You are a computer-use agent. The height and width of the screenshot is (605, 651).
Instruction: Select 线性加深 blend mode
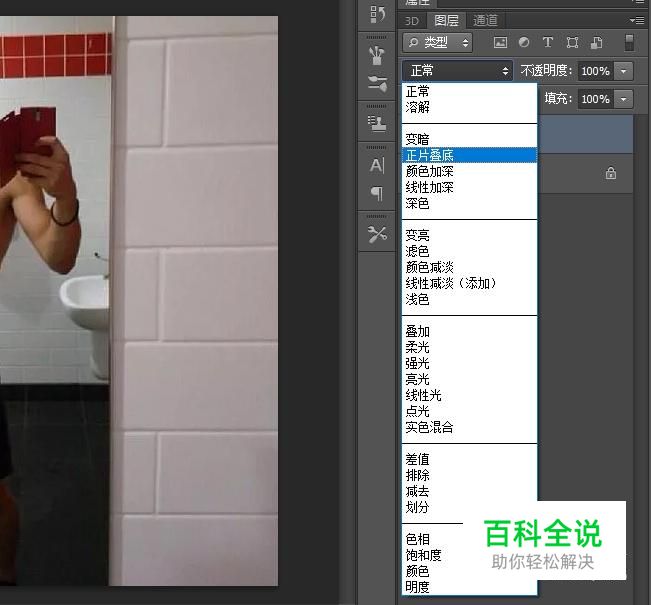470,187
